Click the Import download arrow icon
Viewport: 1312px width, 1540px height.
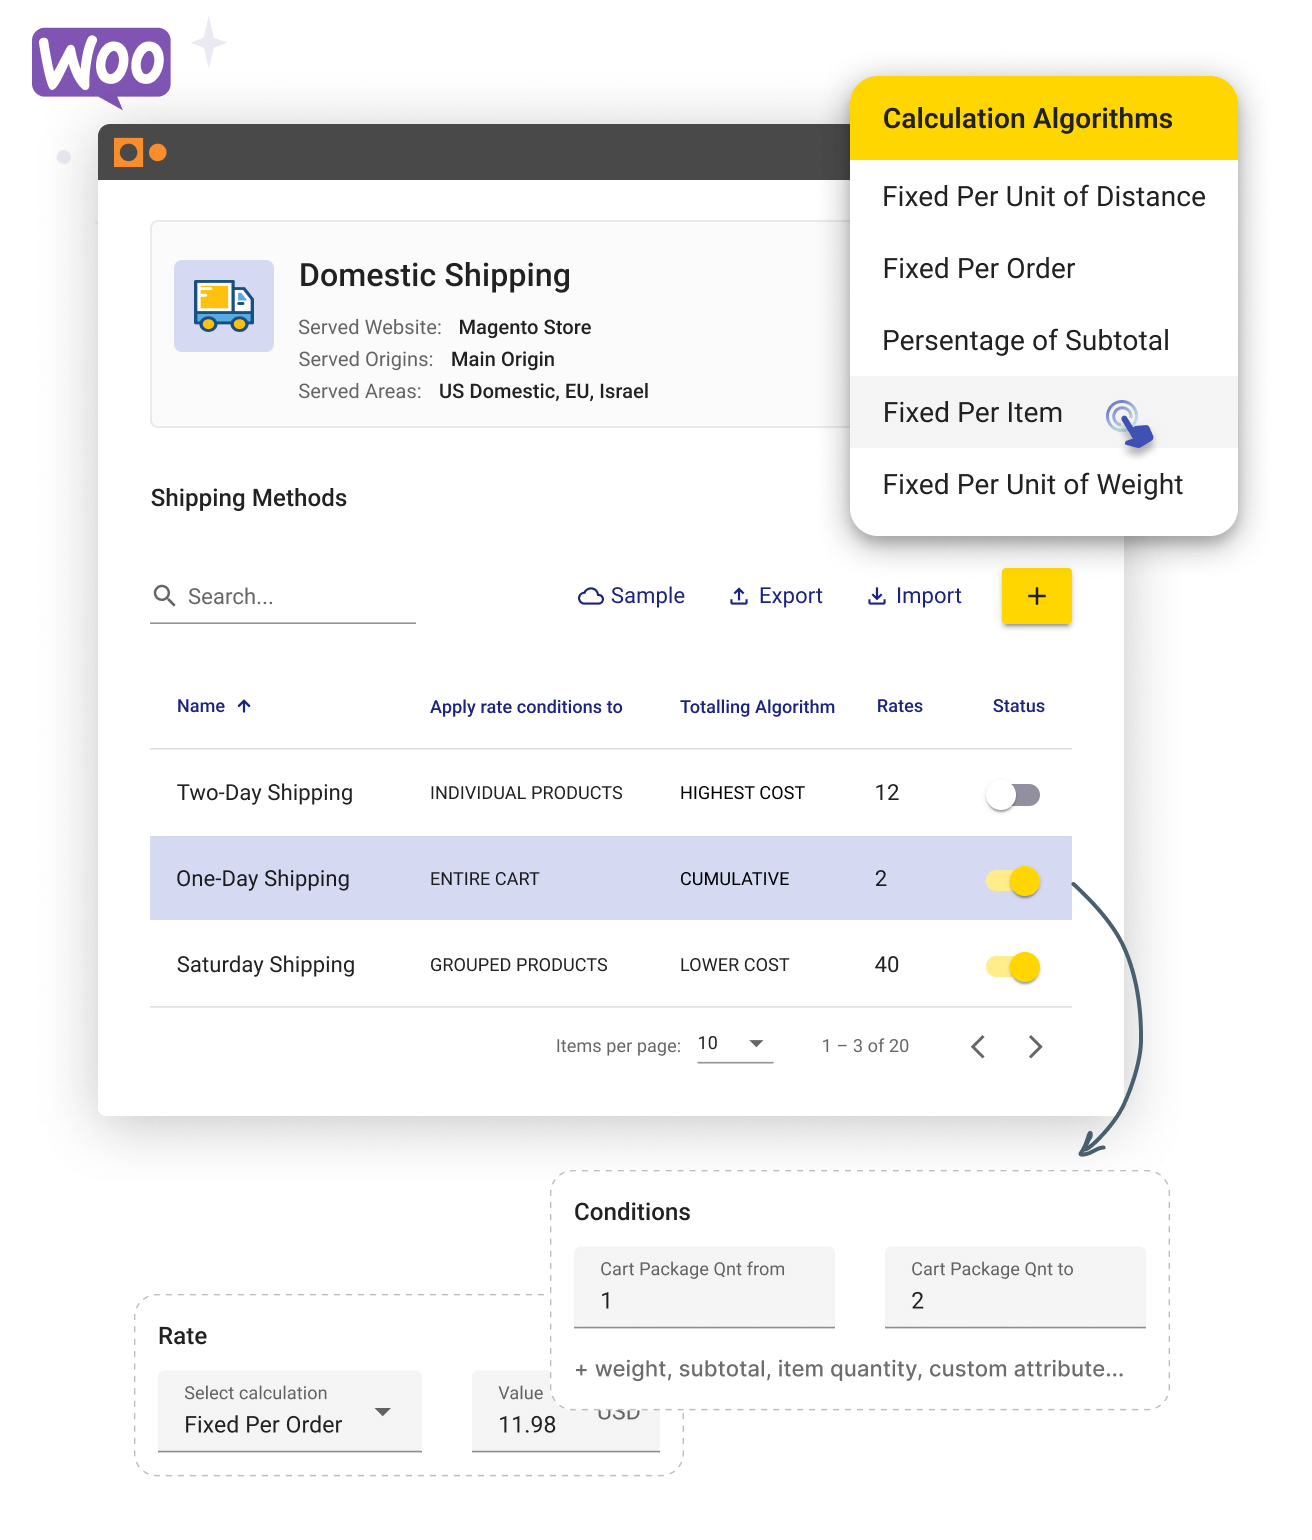pyautogui.click(x=876, y=596)
